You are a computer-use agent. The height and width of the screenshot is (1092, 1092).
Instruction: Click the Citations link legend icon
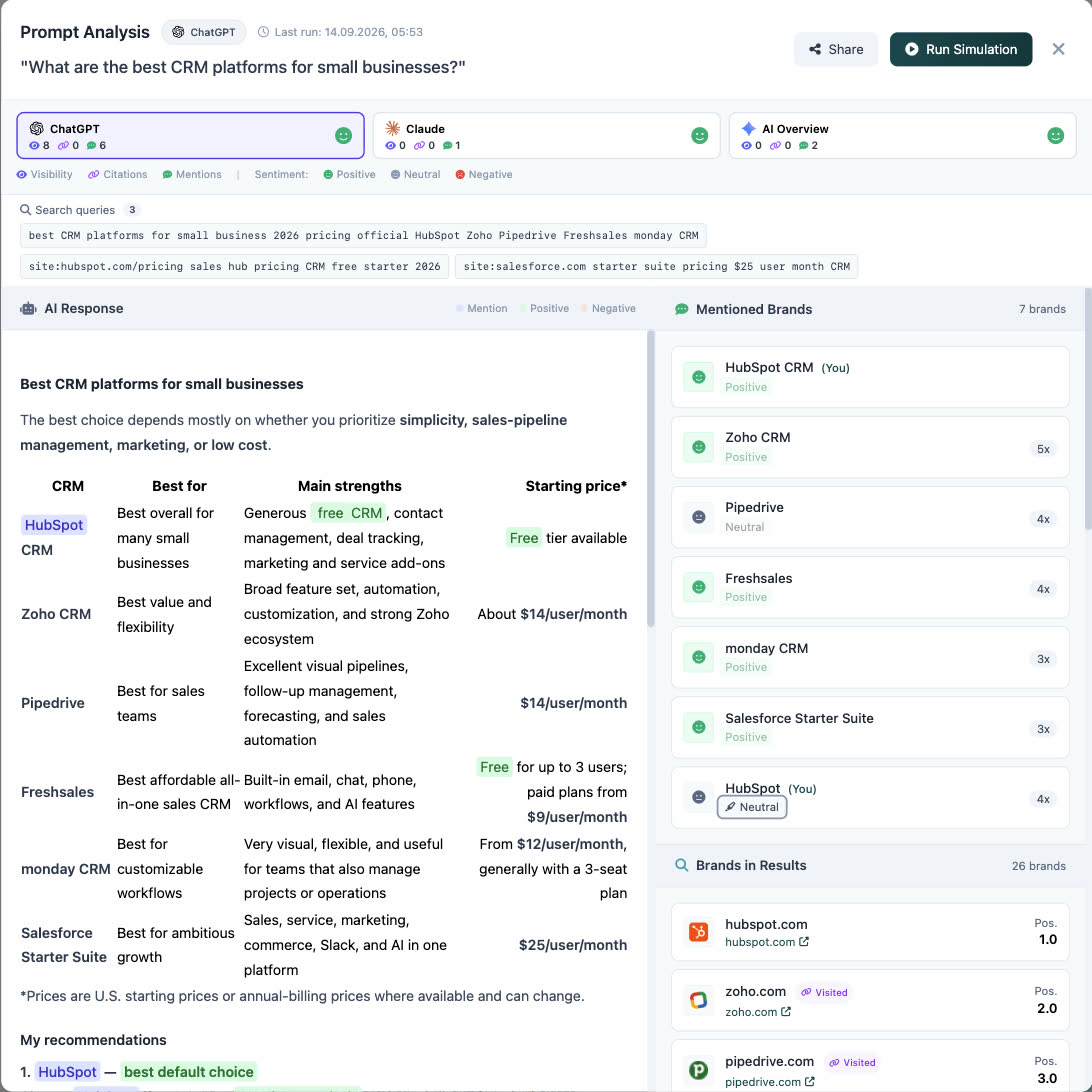click(x=93, y=175)
